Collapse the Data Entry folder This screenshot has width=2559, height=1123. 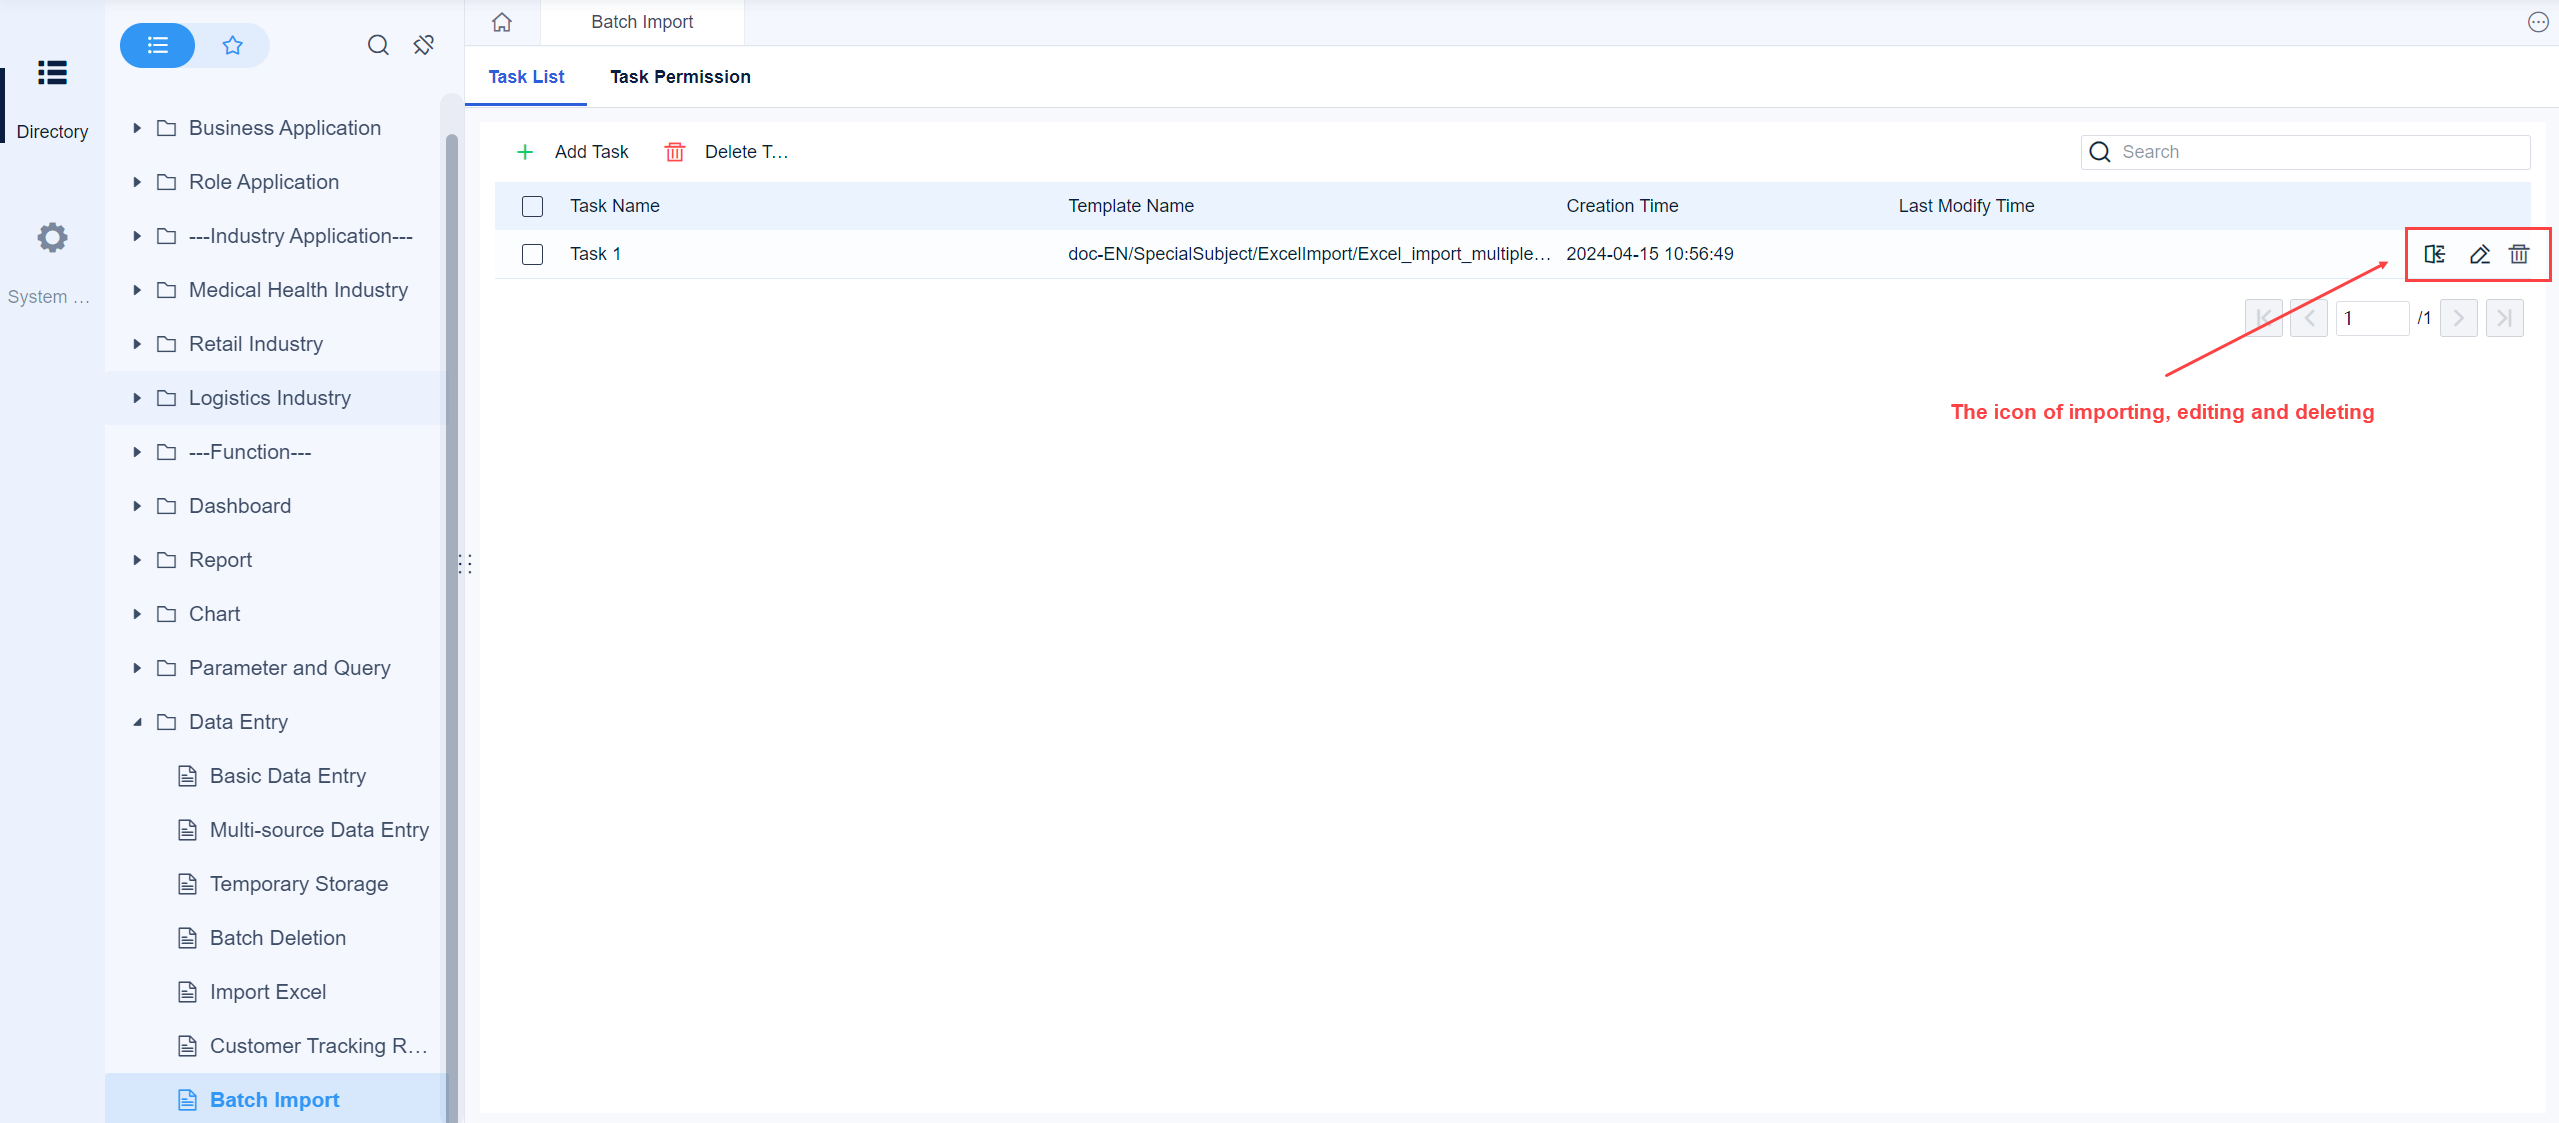137,722
